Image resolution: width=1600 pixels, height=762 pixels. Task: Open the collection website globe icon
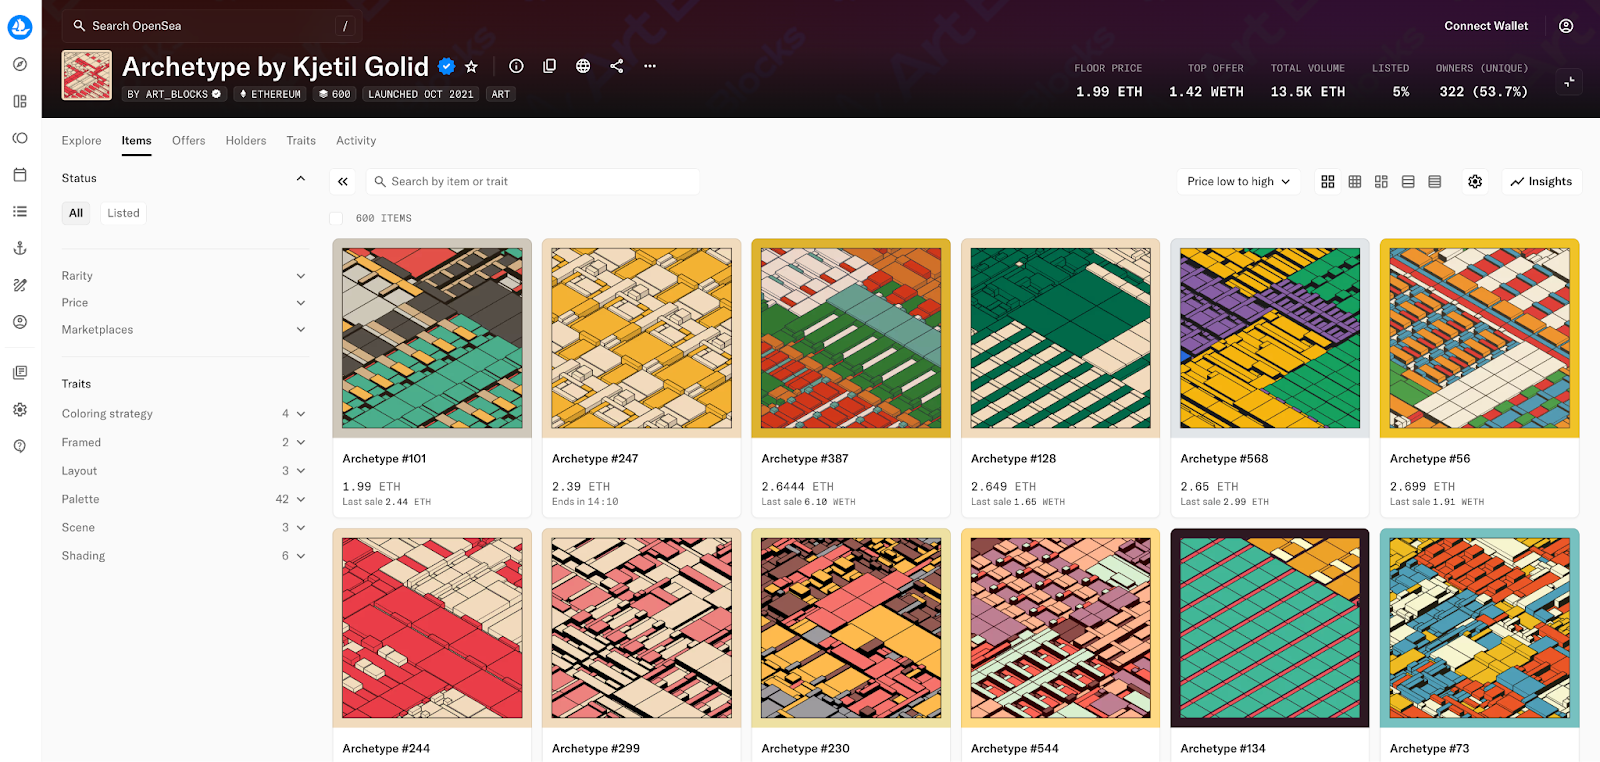pyautogui.click(x=583, y=66)
